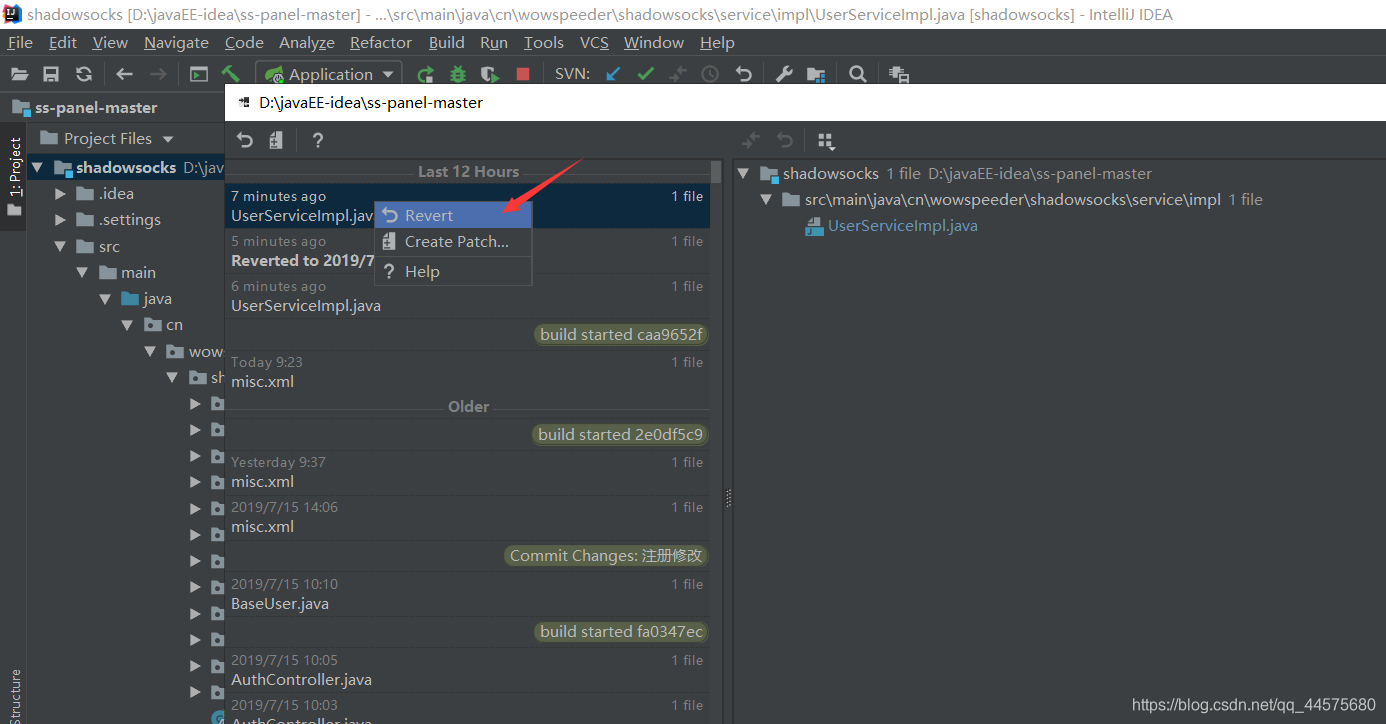1386x724 pixels.
Task: Open the File menu
Action: 20,42
